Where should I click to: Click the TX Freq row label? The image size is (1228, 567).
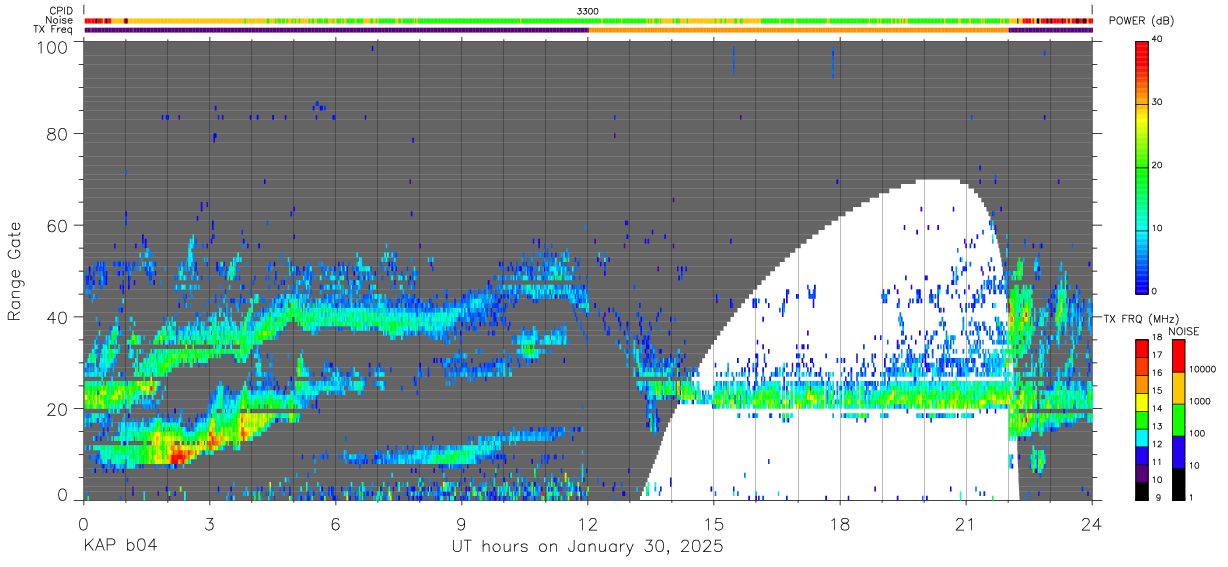click(x=52, y=30)
